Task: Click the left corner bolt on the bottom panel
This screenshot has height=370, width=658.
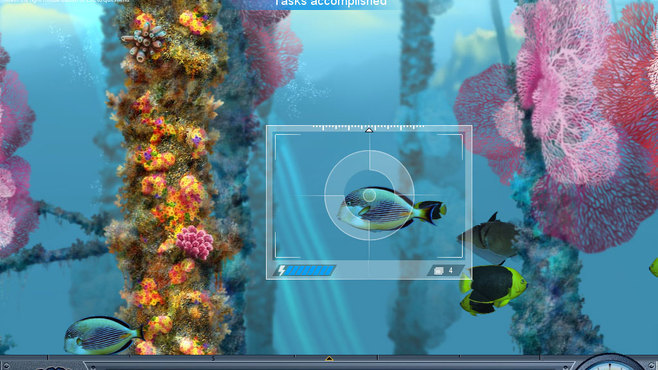Action: point(5,366)
